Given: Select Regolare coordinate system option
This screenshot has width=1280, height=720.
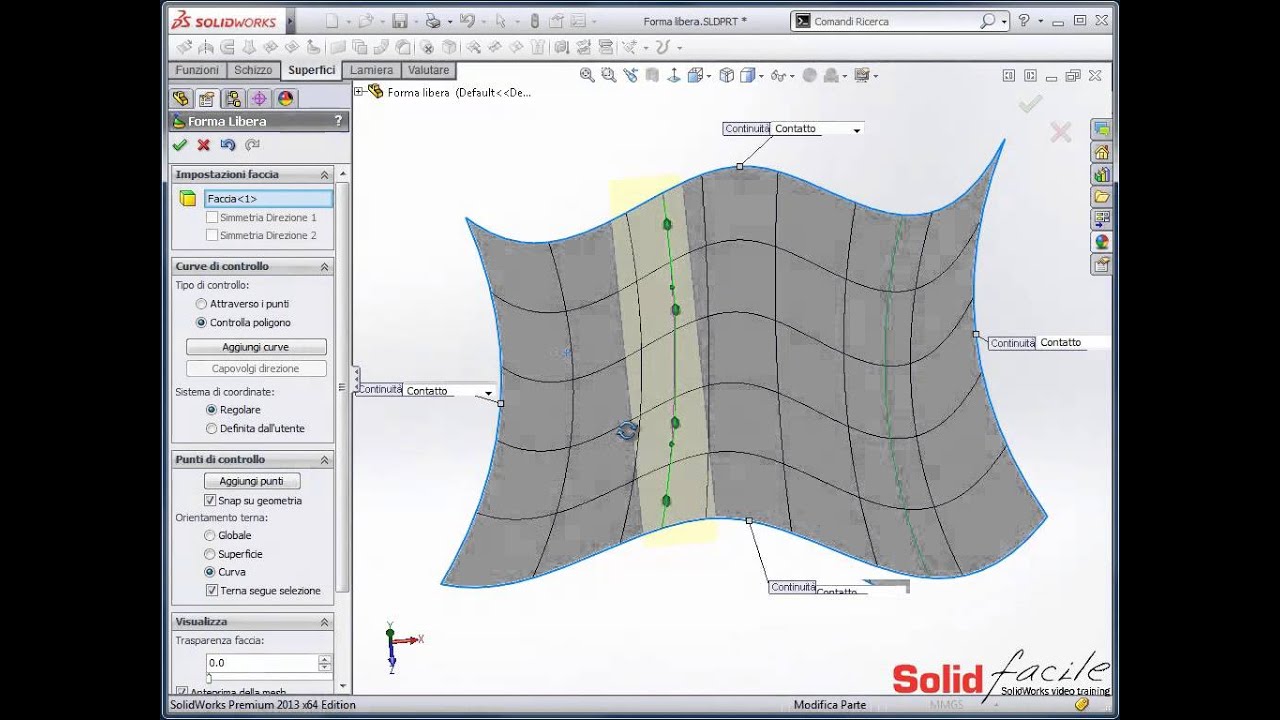Looking at the screenshot, I should 211,409.
